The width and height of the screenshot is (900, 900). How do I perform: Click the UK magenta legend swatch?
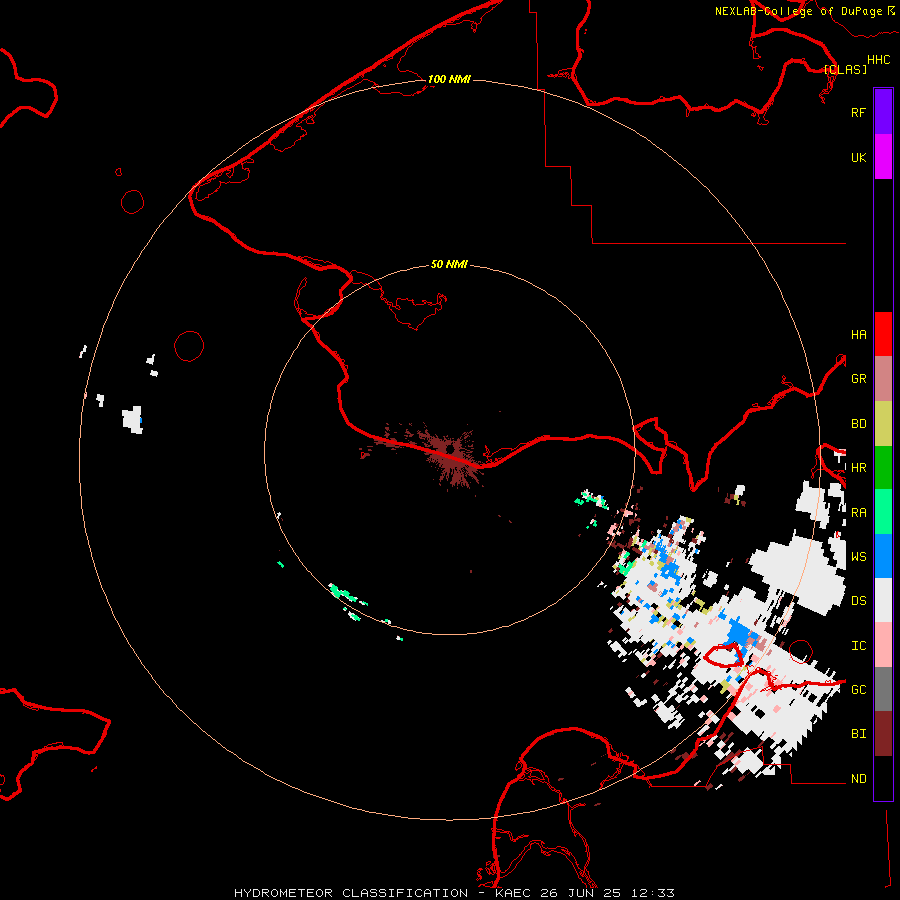883,157
